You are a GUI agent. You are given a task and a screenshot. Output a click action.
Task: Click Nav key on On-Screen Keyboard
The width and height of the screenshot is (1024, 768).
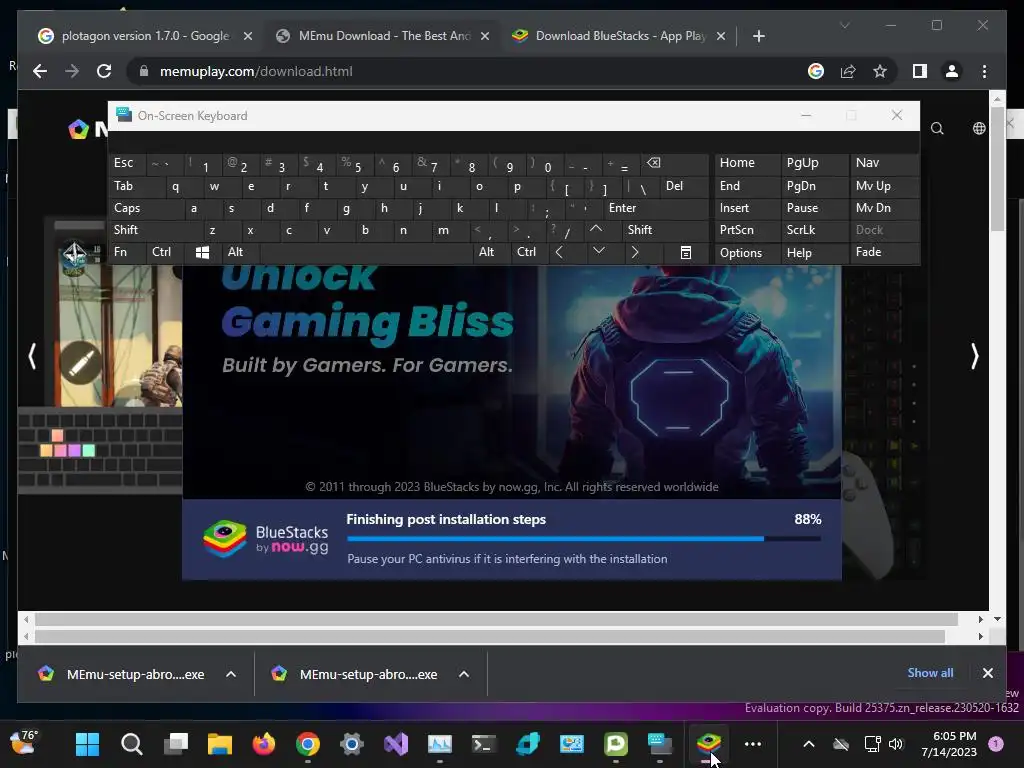[x=884, y=163]
